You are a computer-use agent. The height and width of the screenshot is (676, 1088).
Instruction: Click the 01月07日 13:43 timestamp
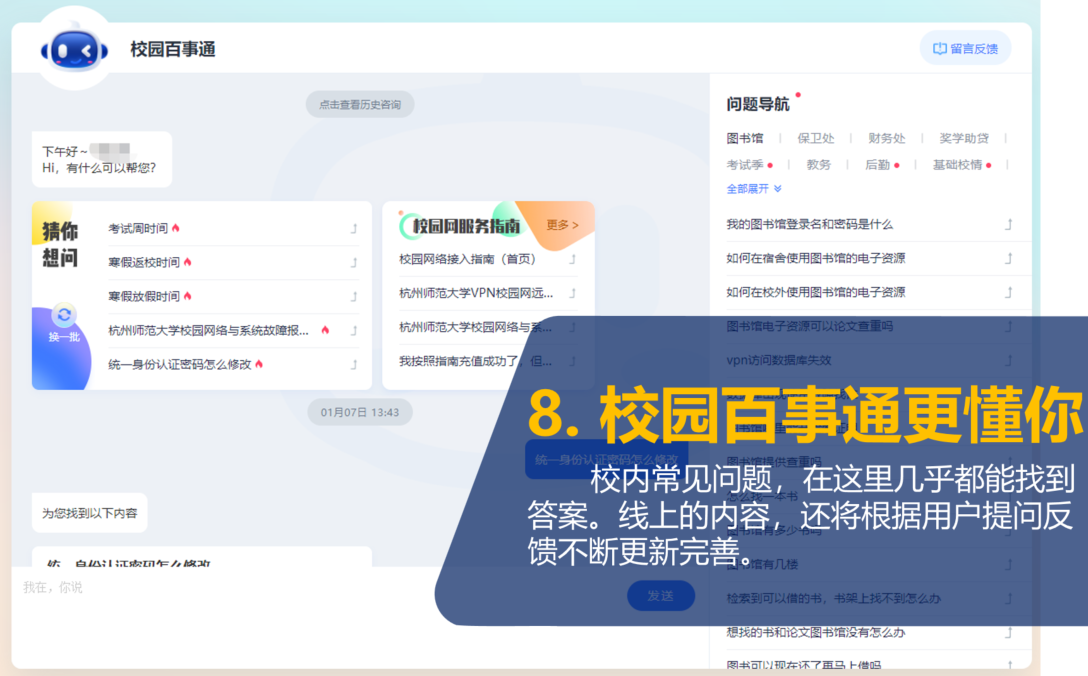click(359, 412)
